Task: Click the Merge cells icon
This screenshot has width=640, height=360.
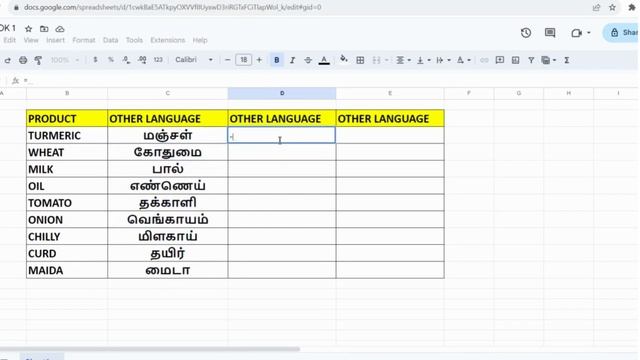Action: point(376,60)
